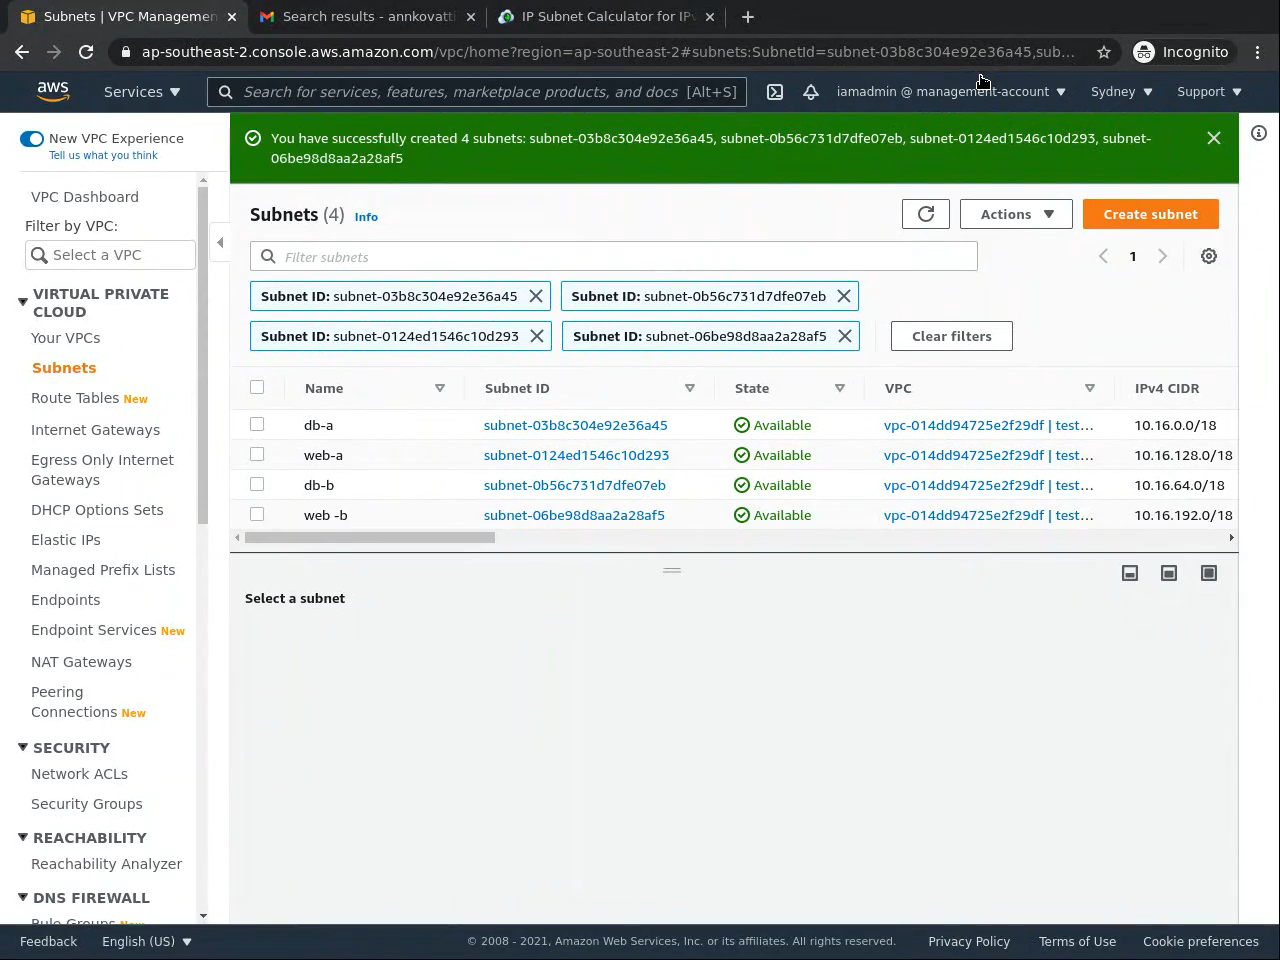Screen dimensions: 1280x960
Task: Open Security Groups in the sidebar
Action: coord(86,804)
